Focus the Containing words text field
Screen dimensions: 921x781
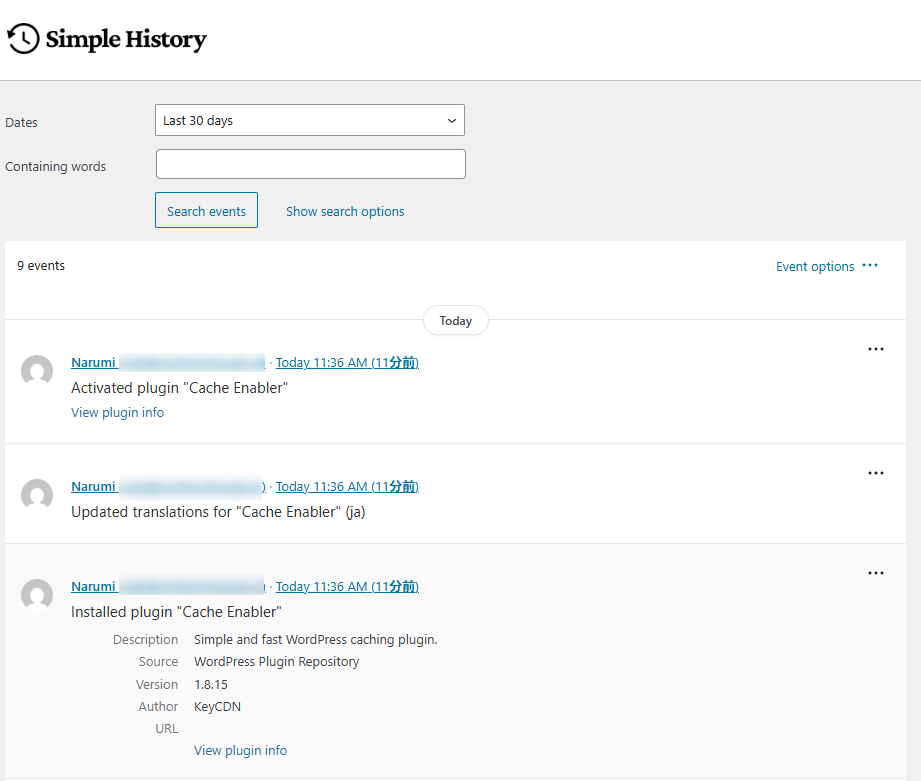click(x=310, y=164)
